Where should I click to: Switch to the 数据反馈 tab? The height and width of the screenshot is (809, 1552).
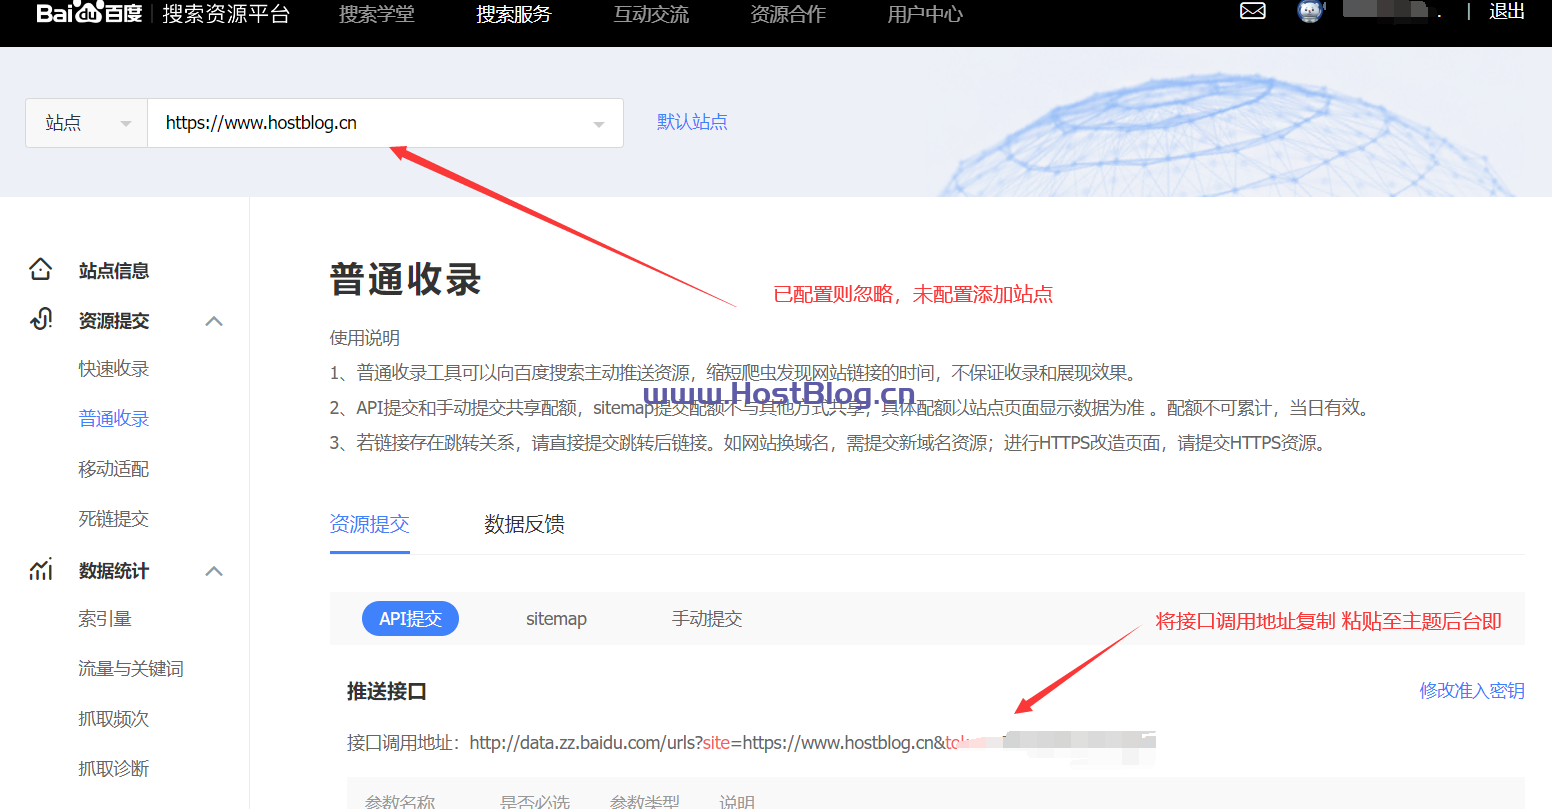(x=524, y=524)
